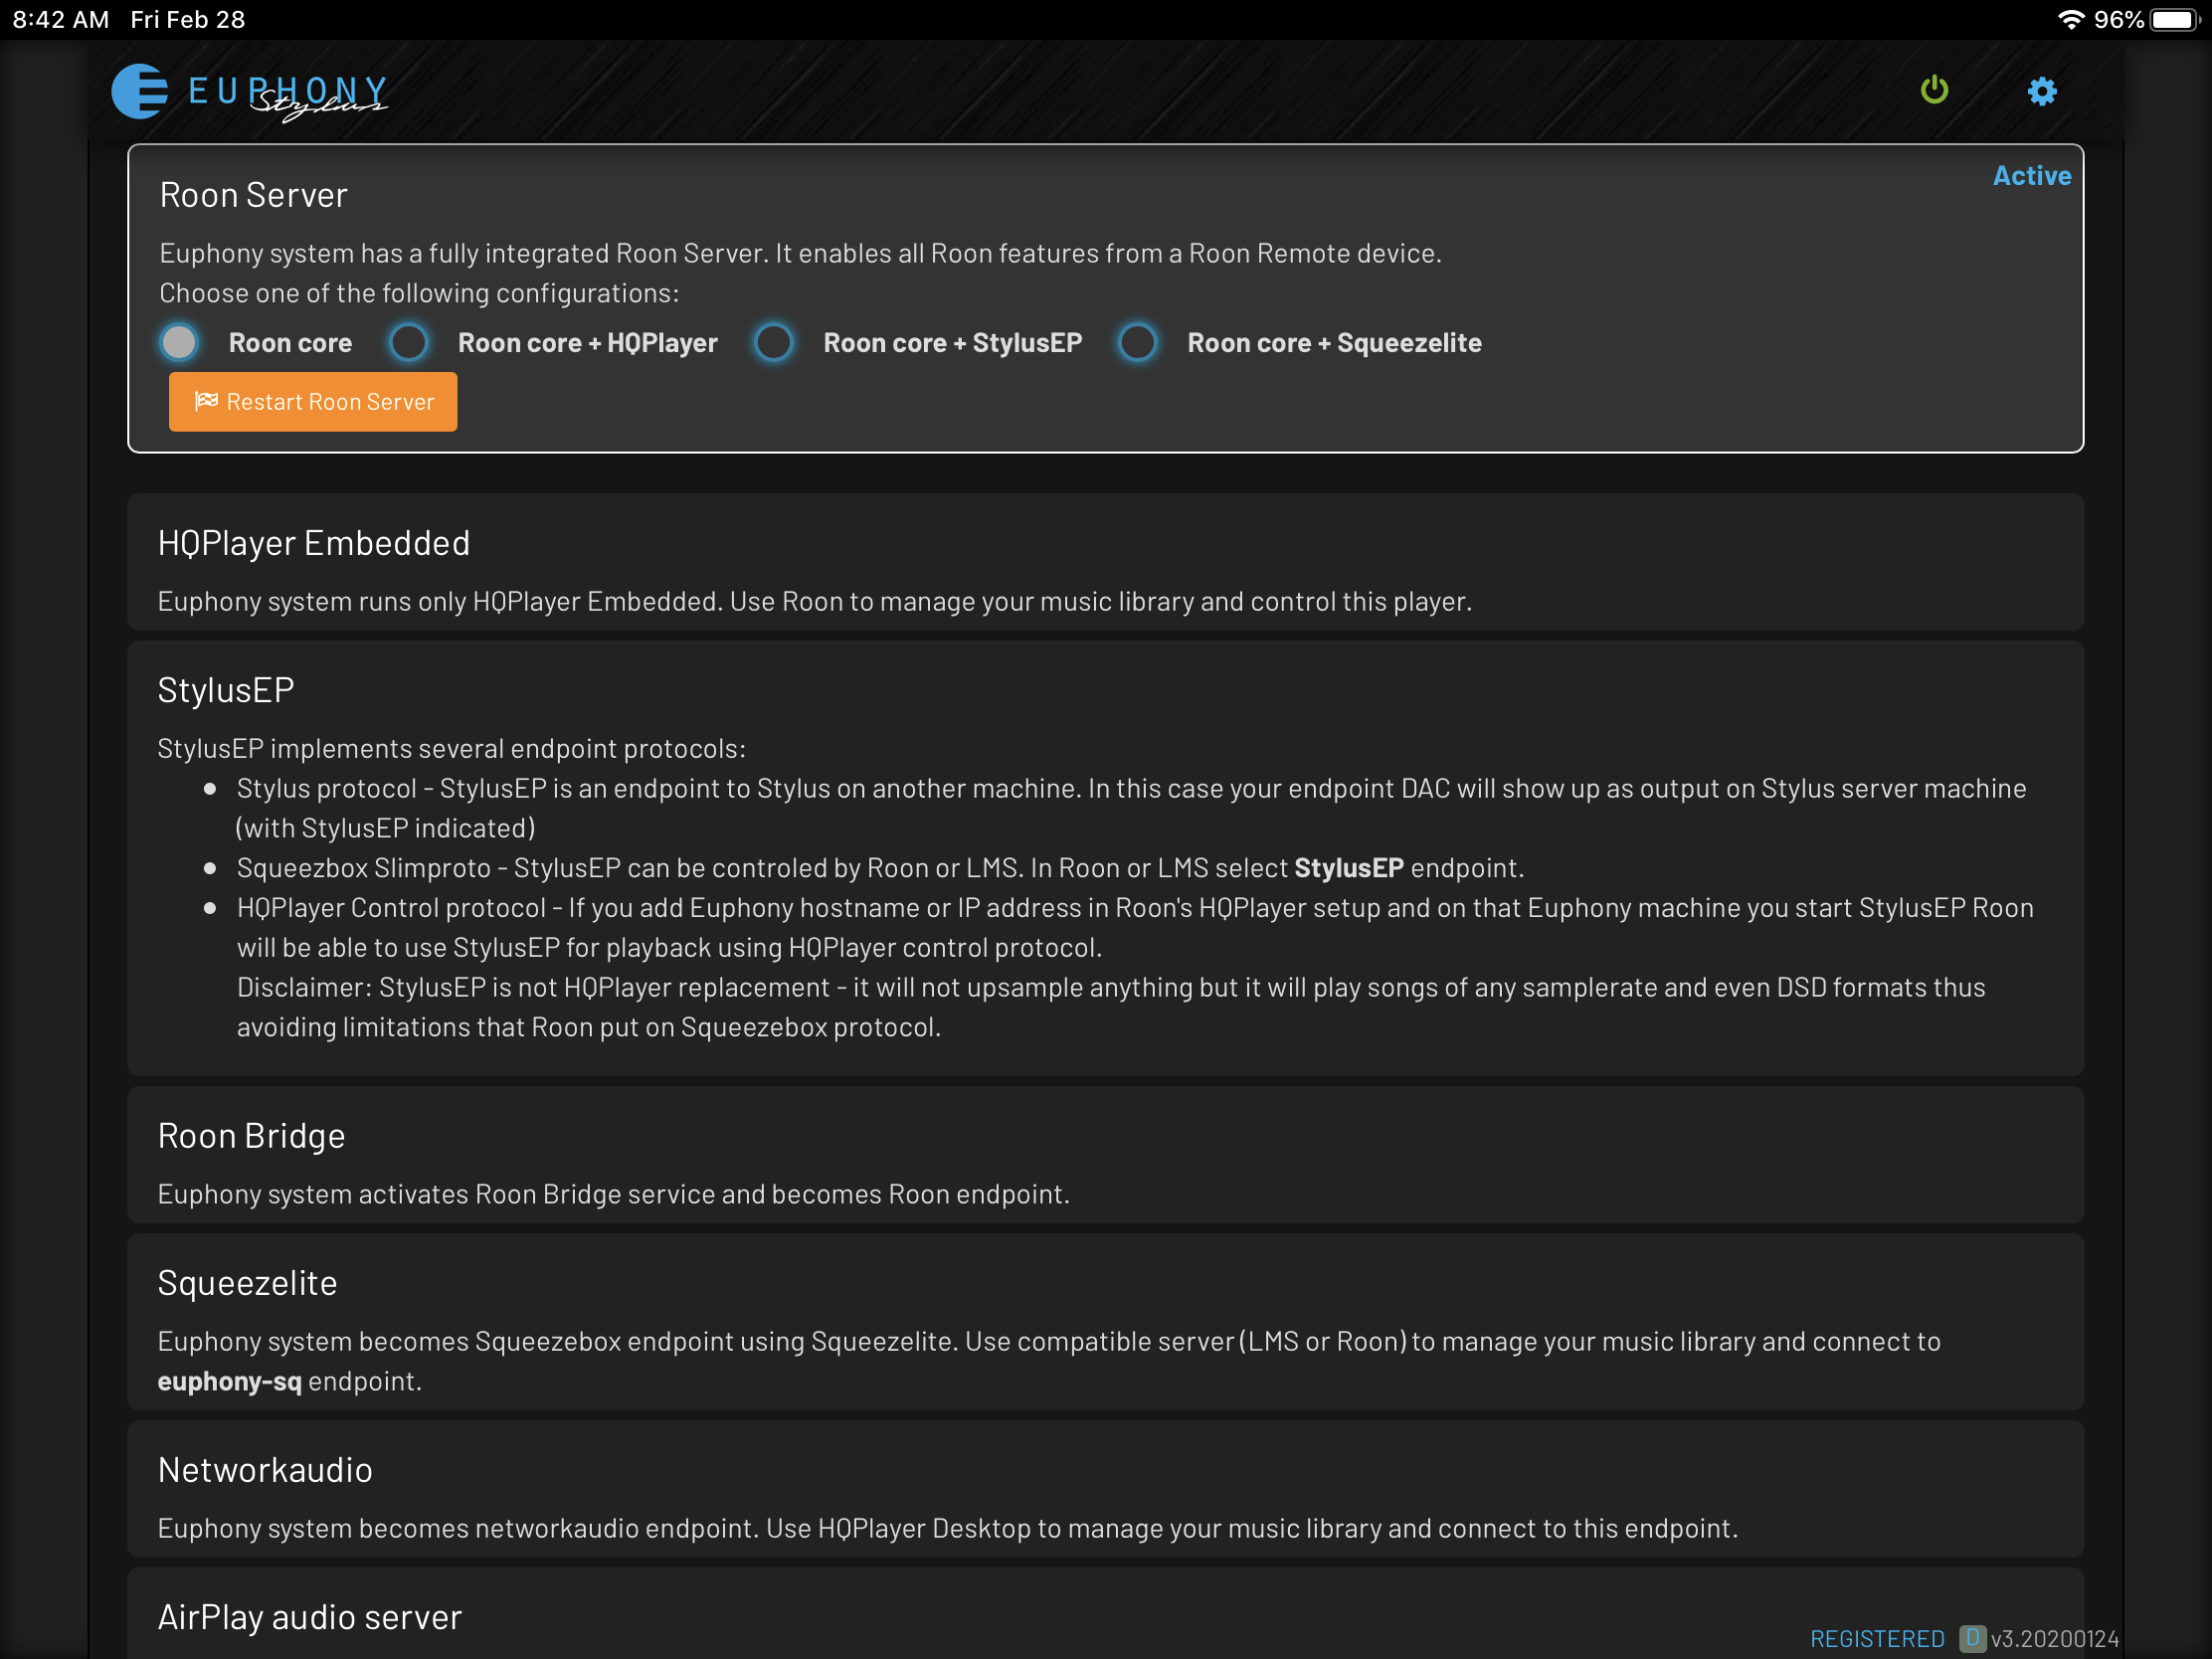Click the Stylus protocol bullet text
This screenshot has height=1659, width=2212.
(1131, 808)
